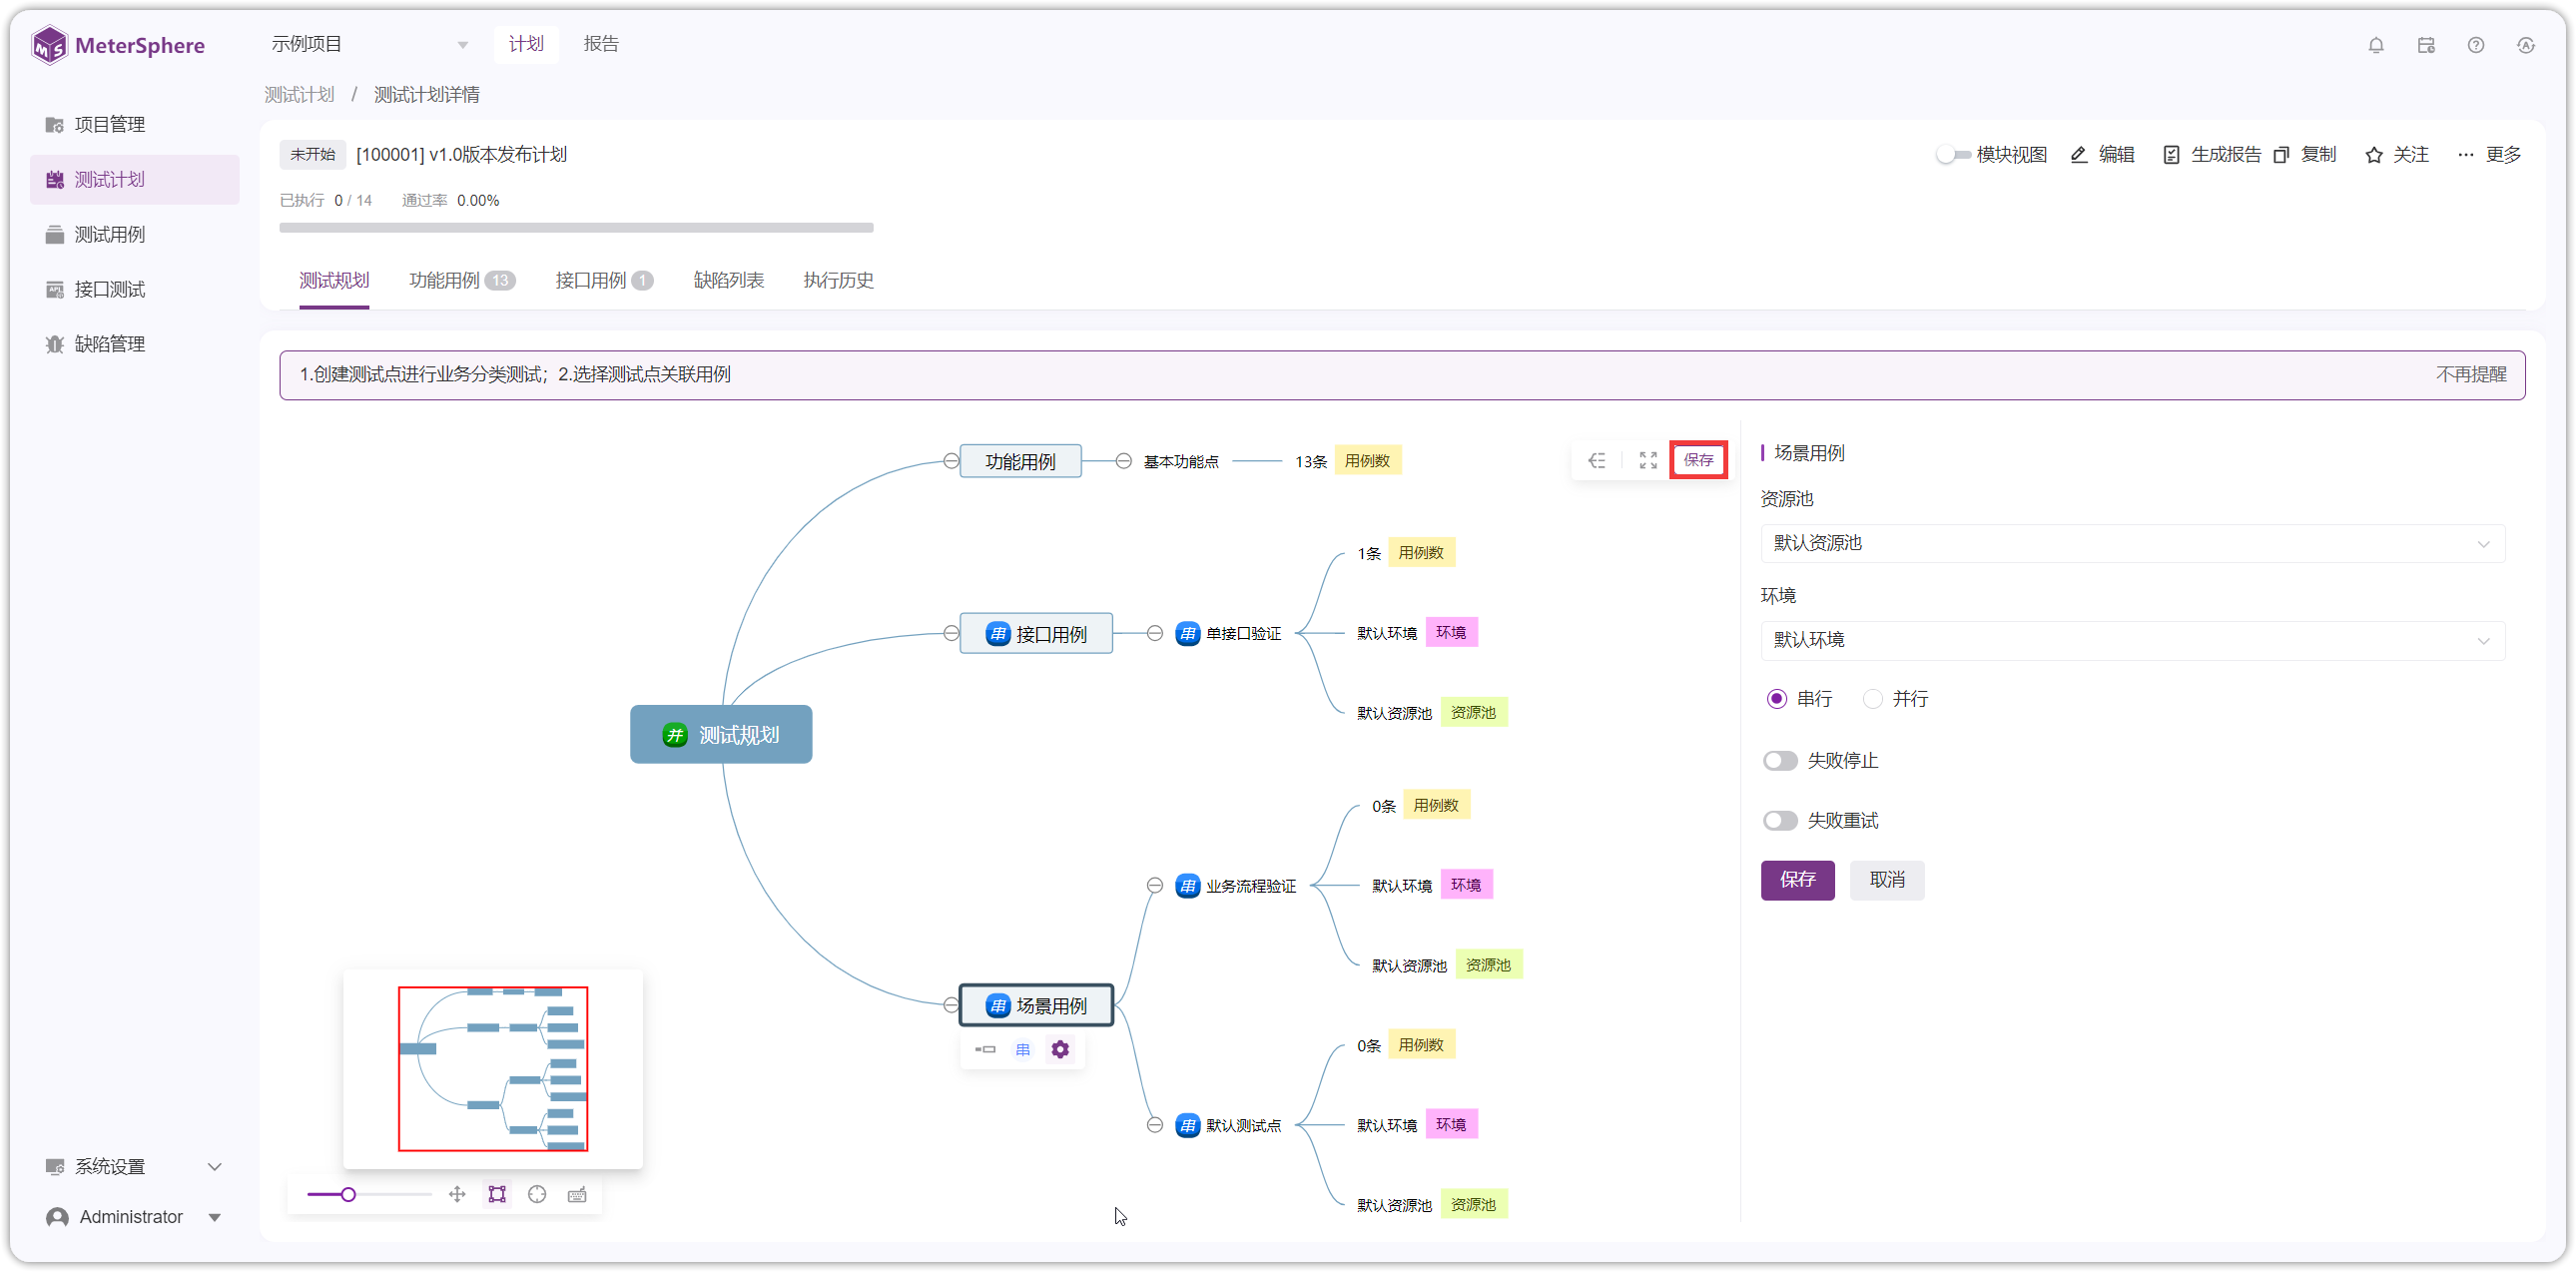The width and height of the screenshot is (2576, 1272).
Task: Dismiss tip with 不再提醒 link
Action: tap(2470, 374)
